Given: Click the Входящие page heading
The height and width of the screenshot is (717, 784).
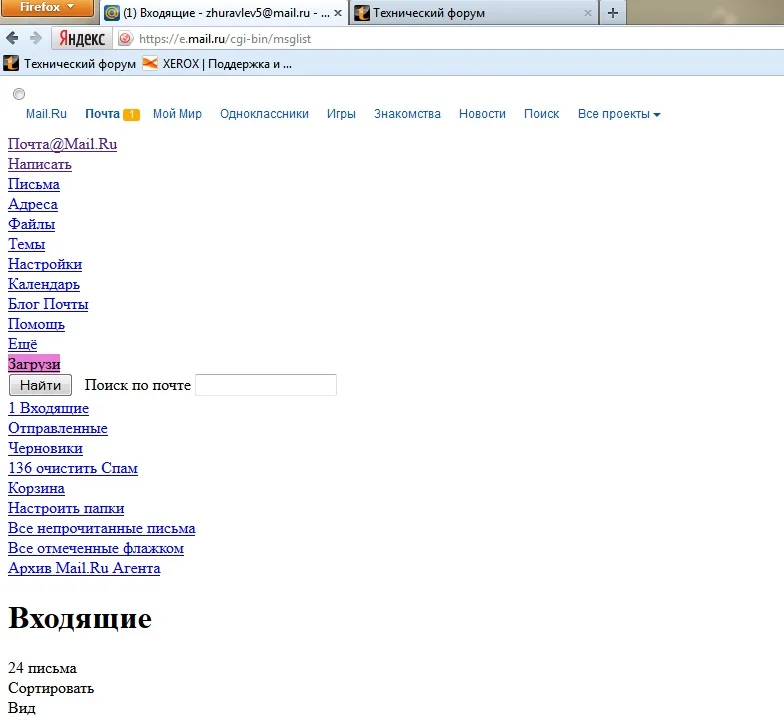Looking at the screenshot, I should (x=80, y=618).
